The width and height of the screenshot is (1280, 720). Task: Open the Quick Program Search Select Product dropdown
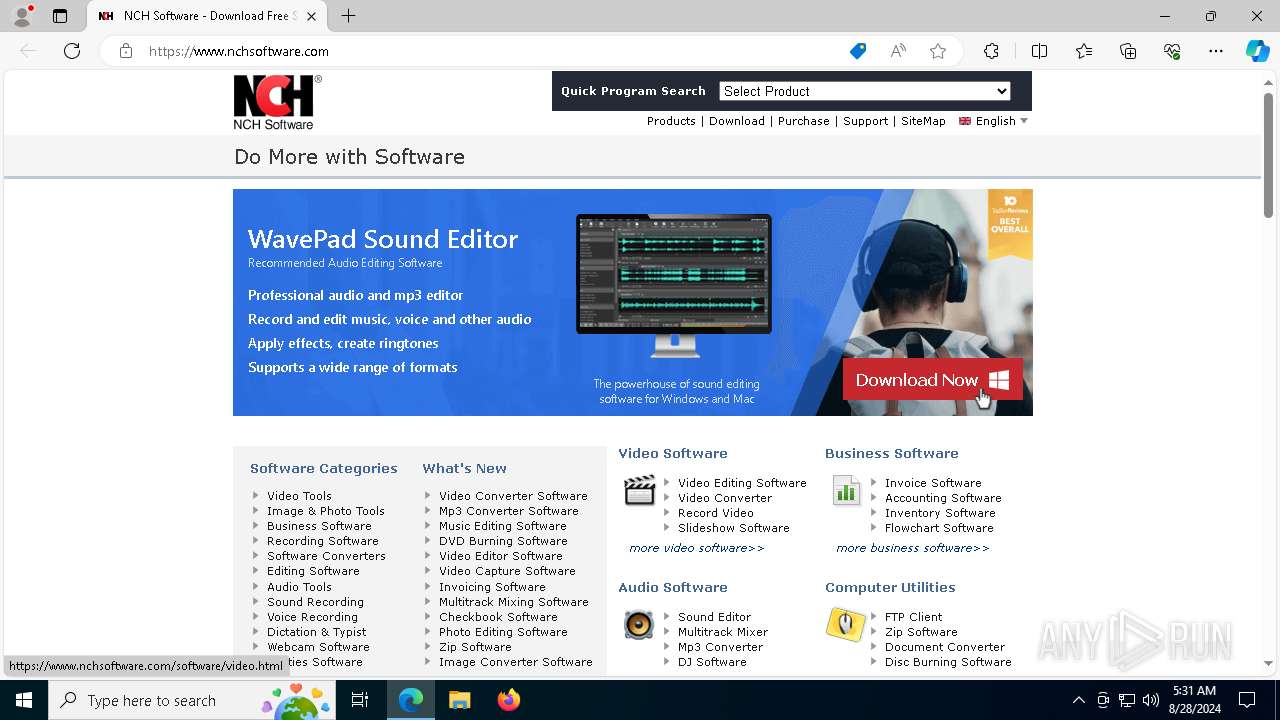(865, 91)
